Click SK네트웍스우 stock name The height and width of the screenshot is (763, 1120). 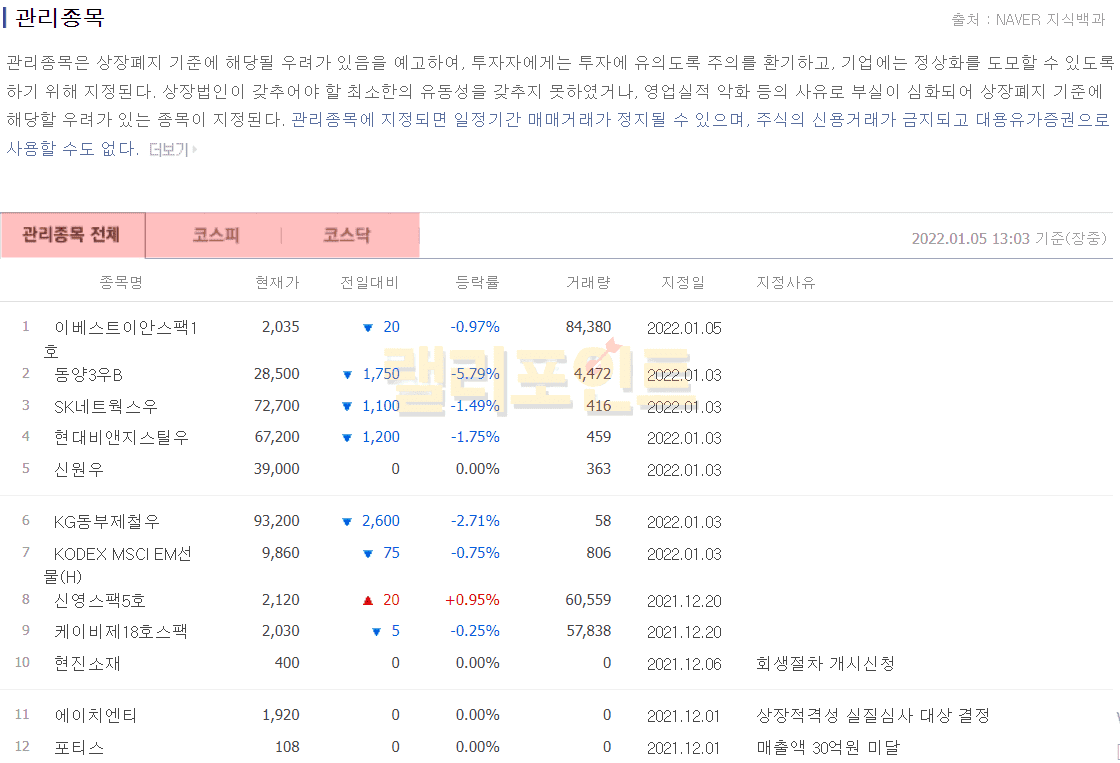click(106, 407)
